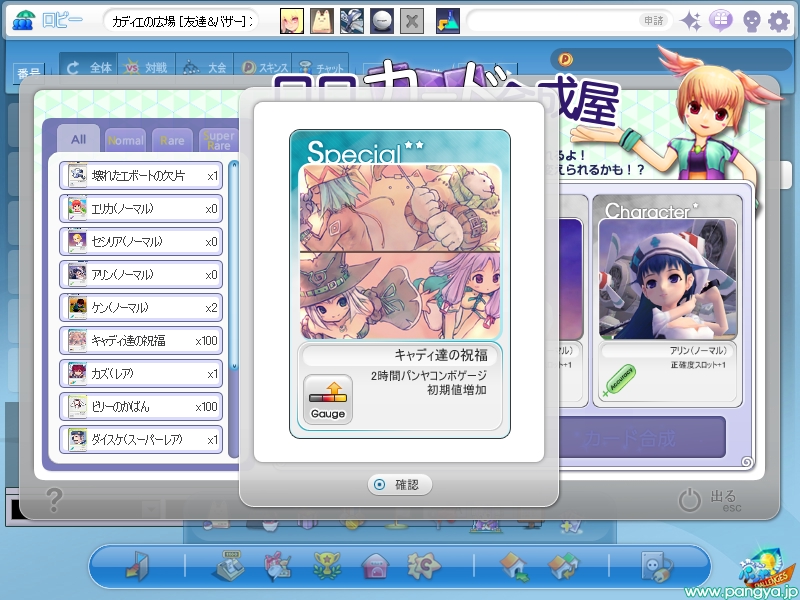Click the purple chat bubble icon

(x=720, y=21)
